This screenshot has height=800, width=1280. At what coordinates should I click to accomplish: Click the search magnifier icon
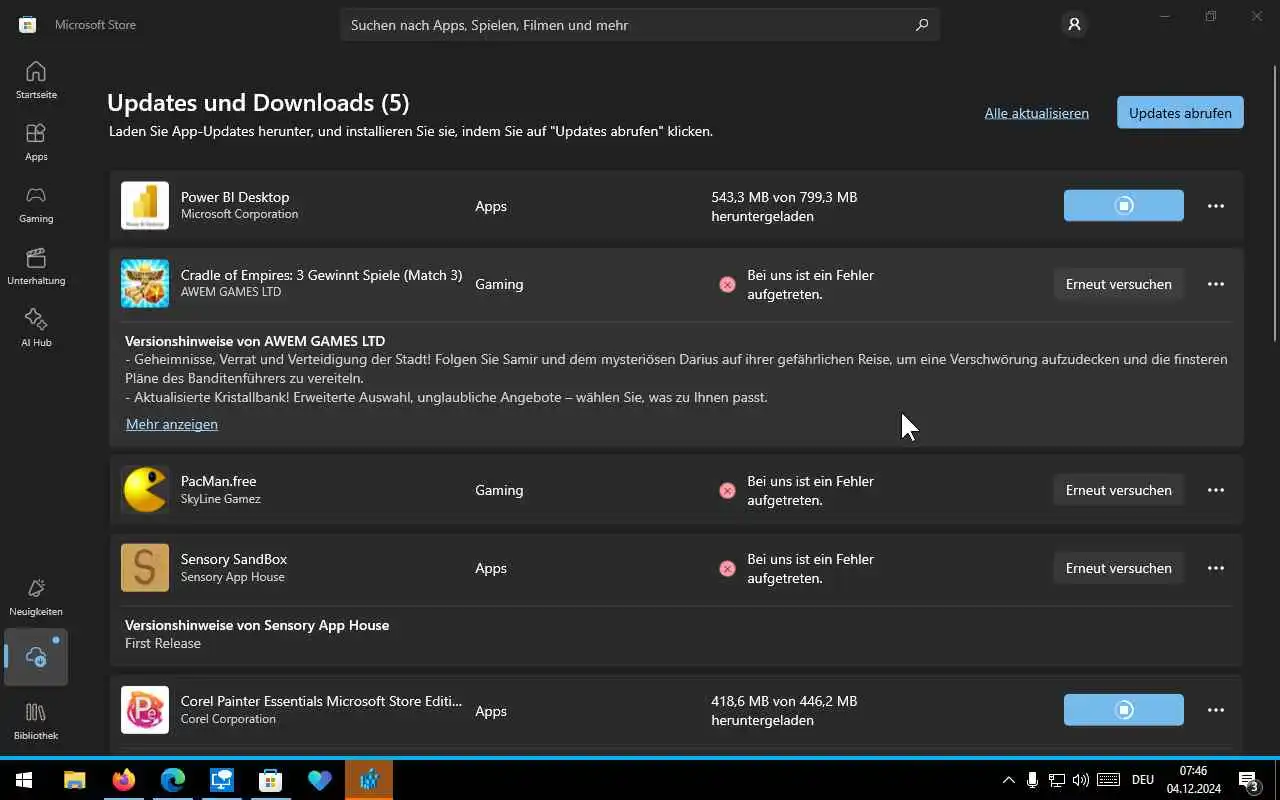(x=922, y=25)
